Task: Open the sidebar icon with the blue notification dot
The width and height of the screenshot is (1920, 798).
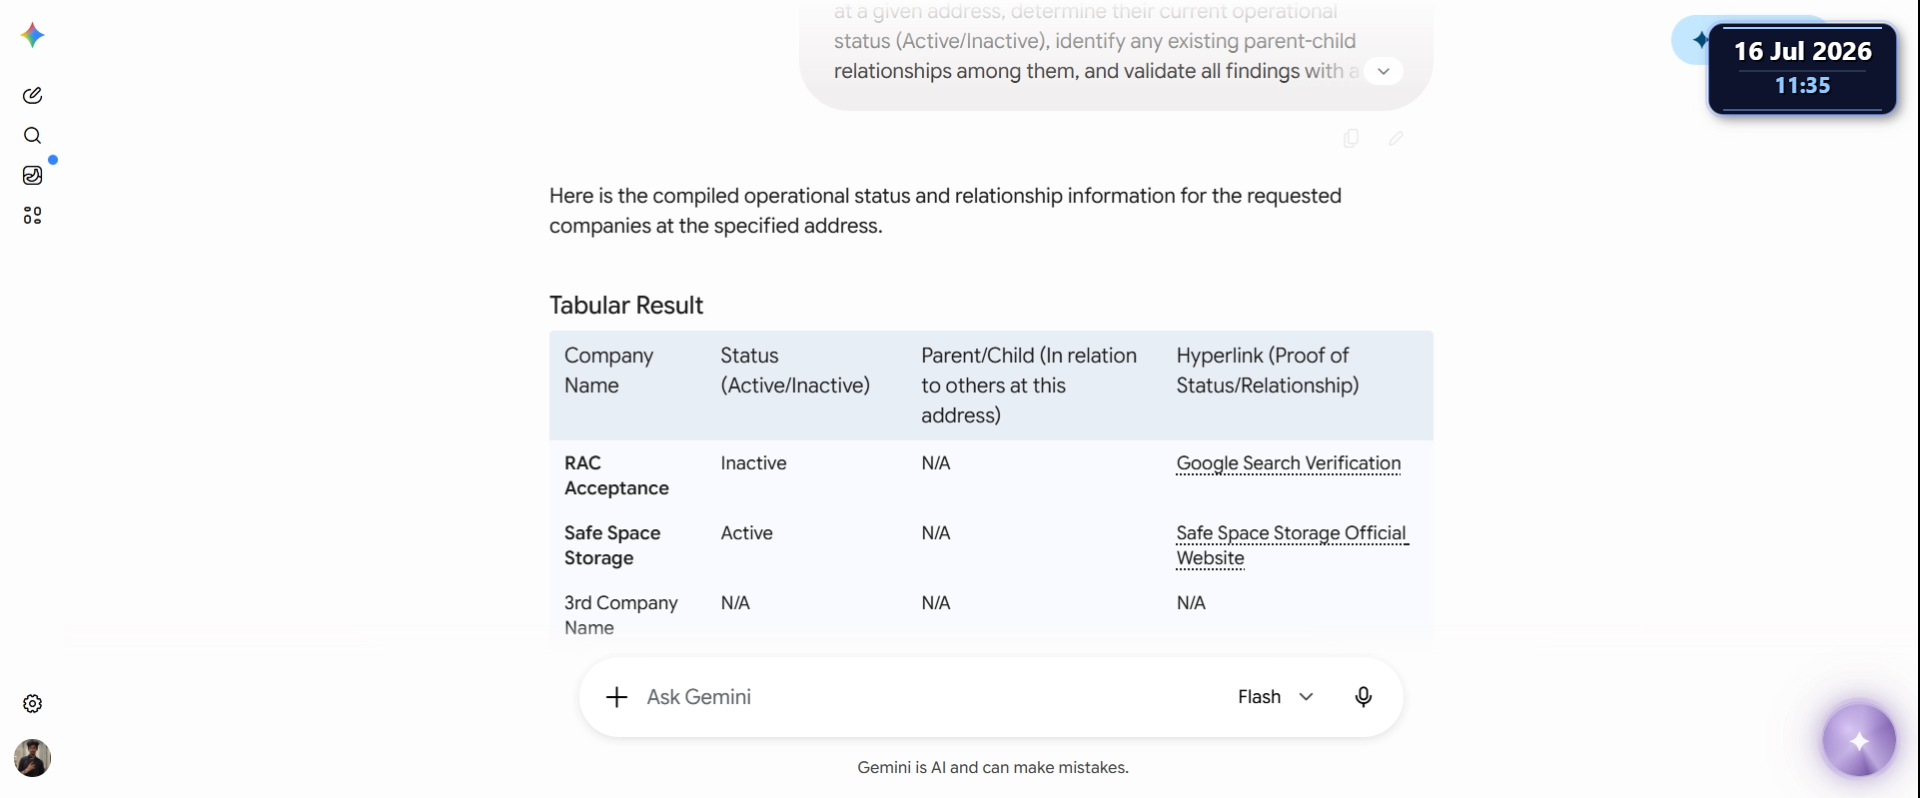Action: point(33,175)
